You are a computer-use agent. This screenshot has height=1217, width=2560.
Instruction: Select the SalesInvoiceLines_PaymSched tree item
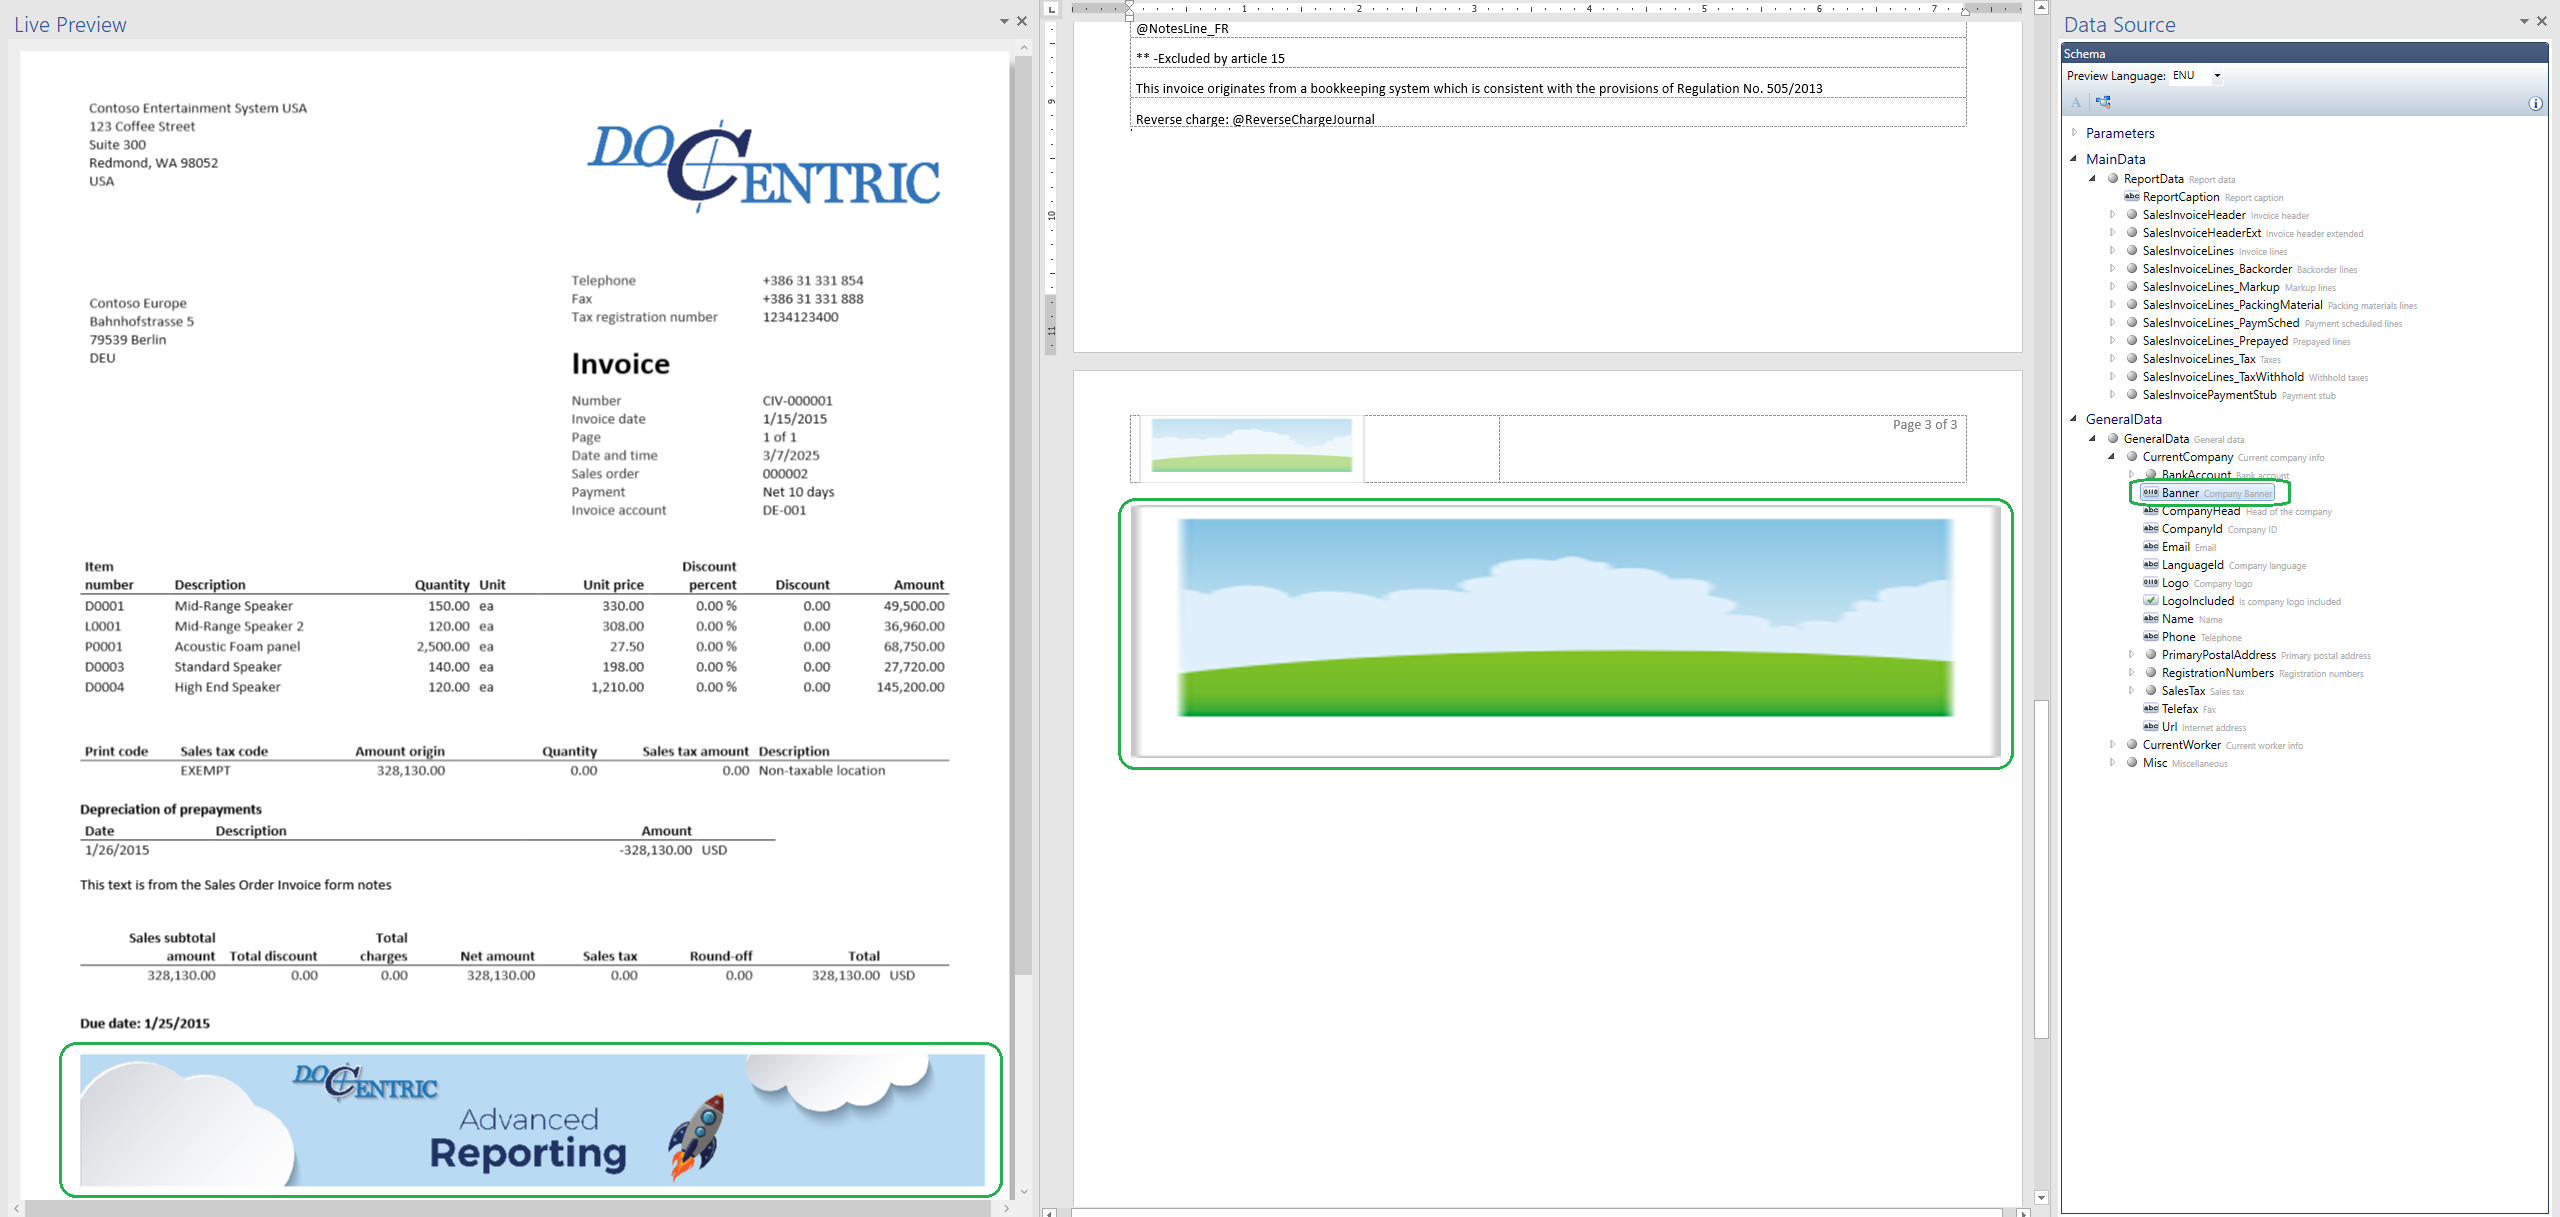click(2220, 323)
